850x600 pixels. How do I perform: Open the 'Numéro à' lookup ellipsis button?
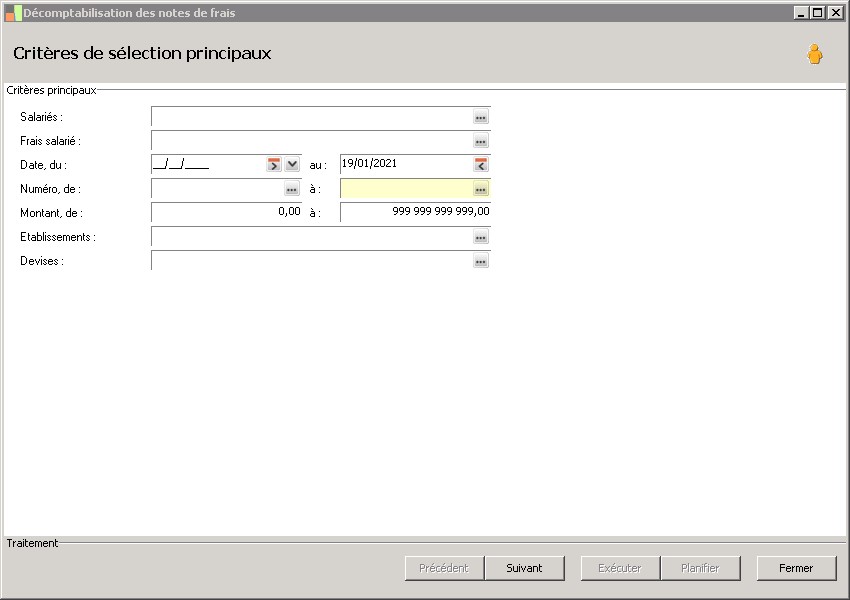coord(481,189)
